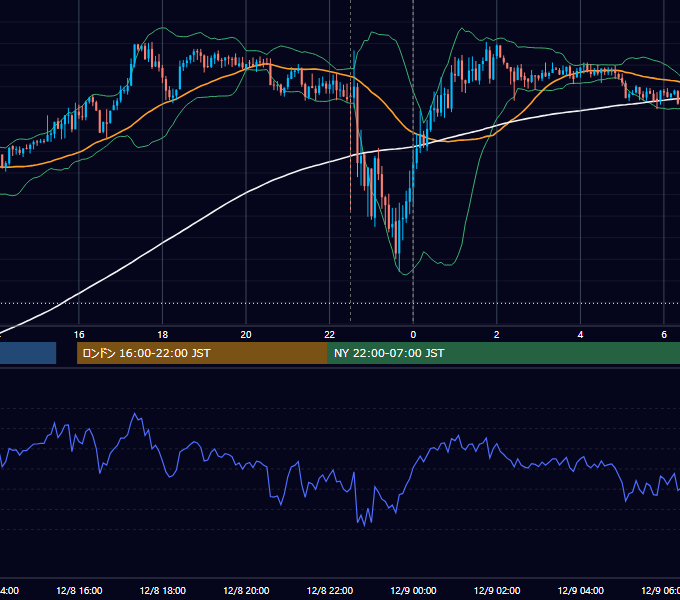Click the ロンドン 16:00-22:00 JST session bar
The width and height of the screenshot is (680, 600).
click(x=202, y=353)
